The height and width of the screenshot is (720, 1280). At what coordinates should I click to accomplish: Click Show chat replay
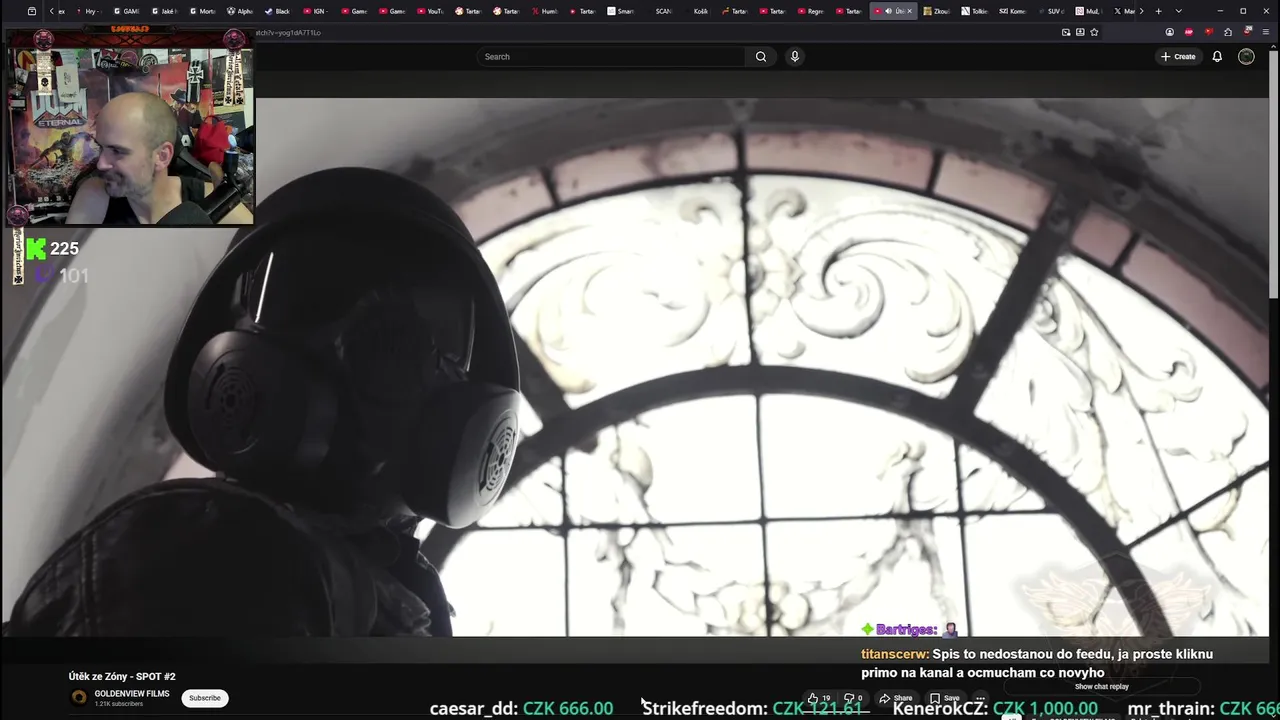tap(1102, 687)
